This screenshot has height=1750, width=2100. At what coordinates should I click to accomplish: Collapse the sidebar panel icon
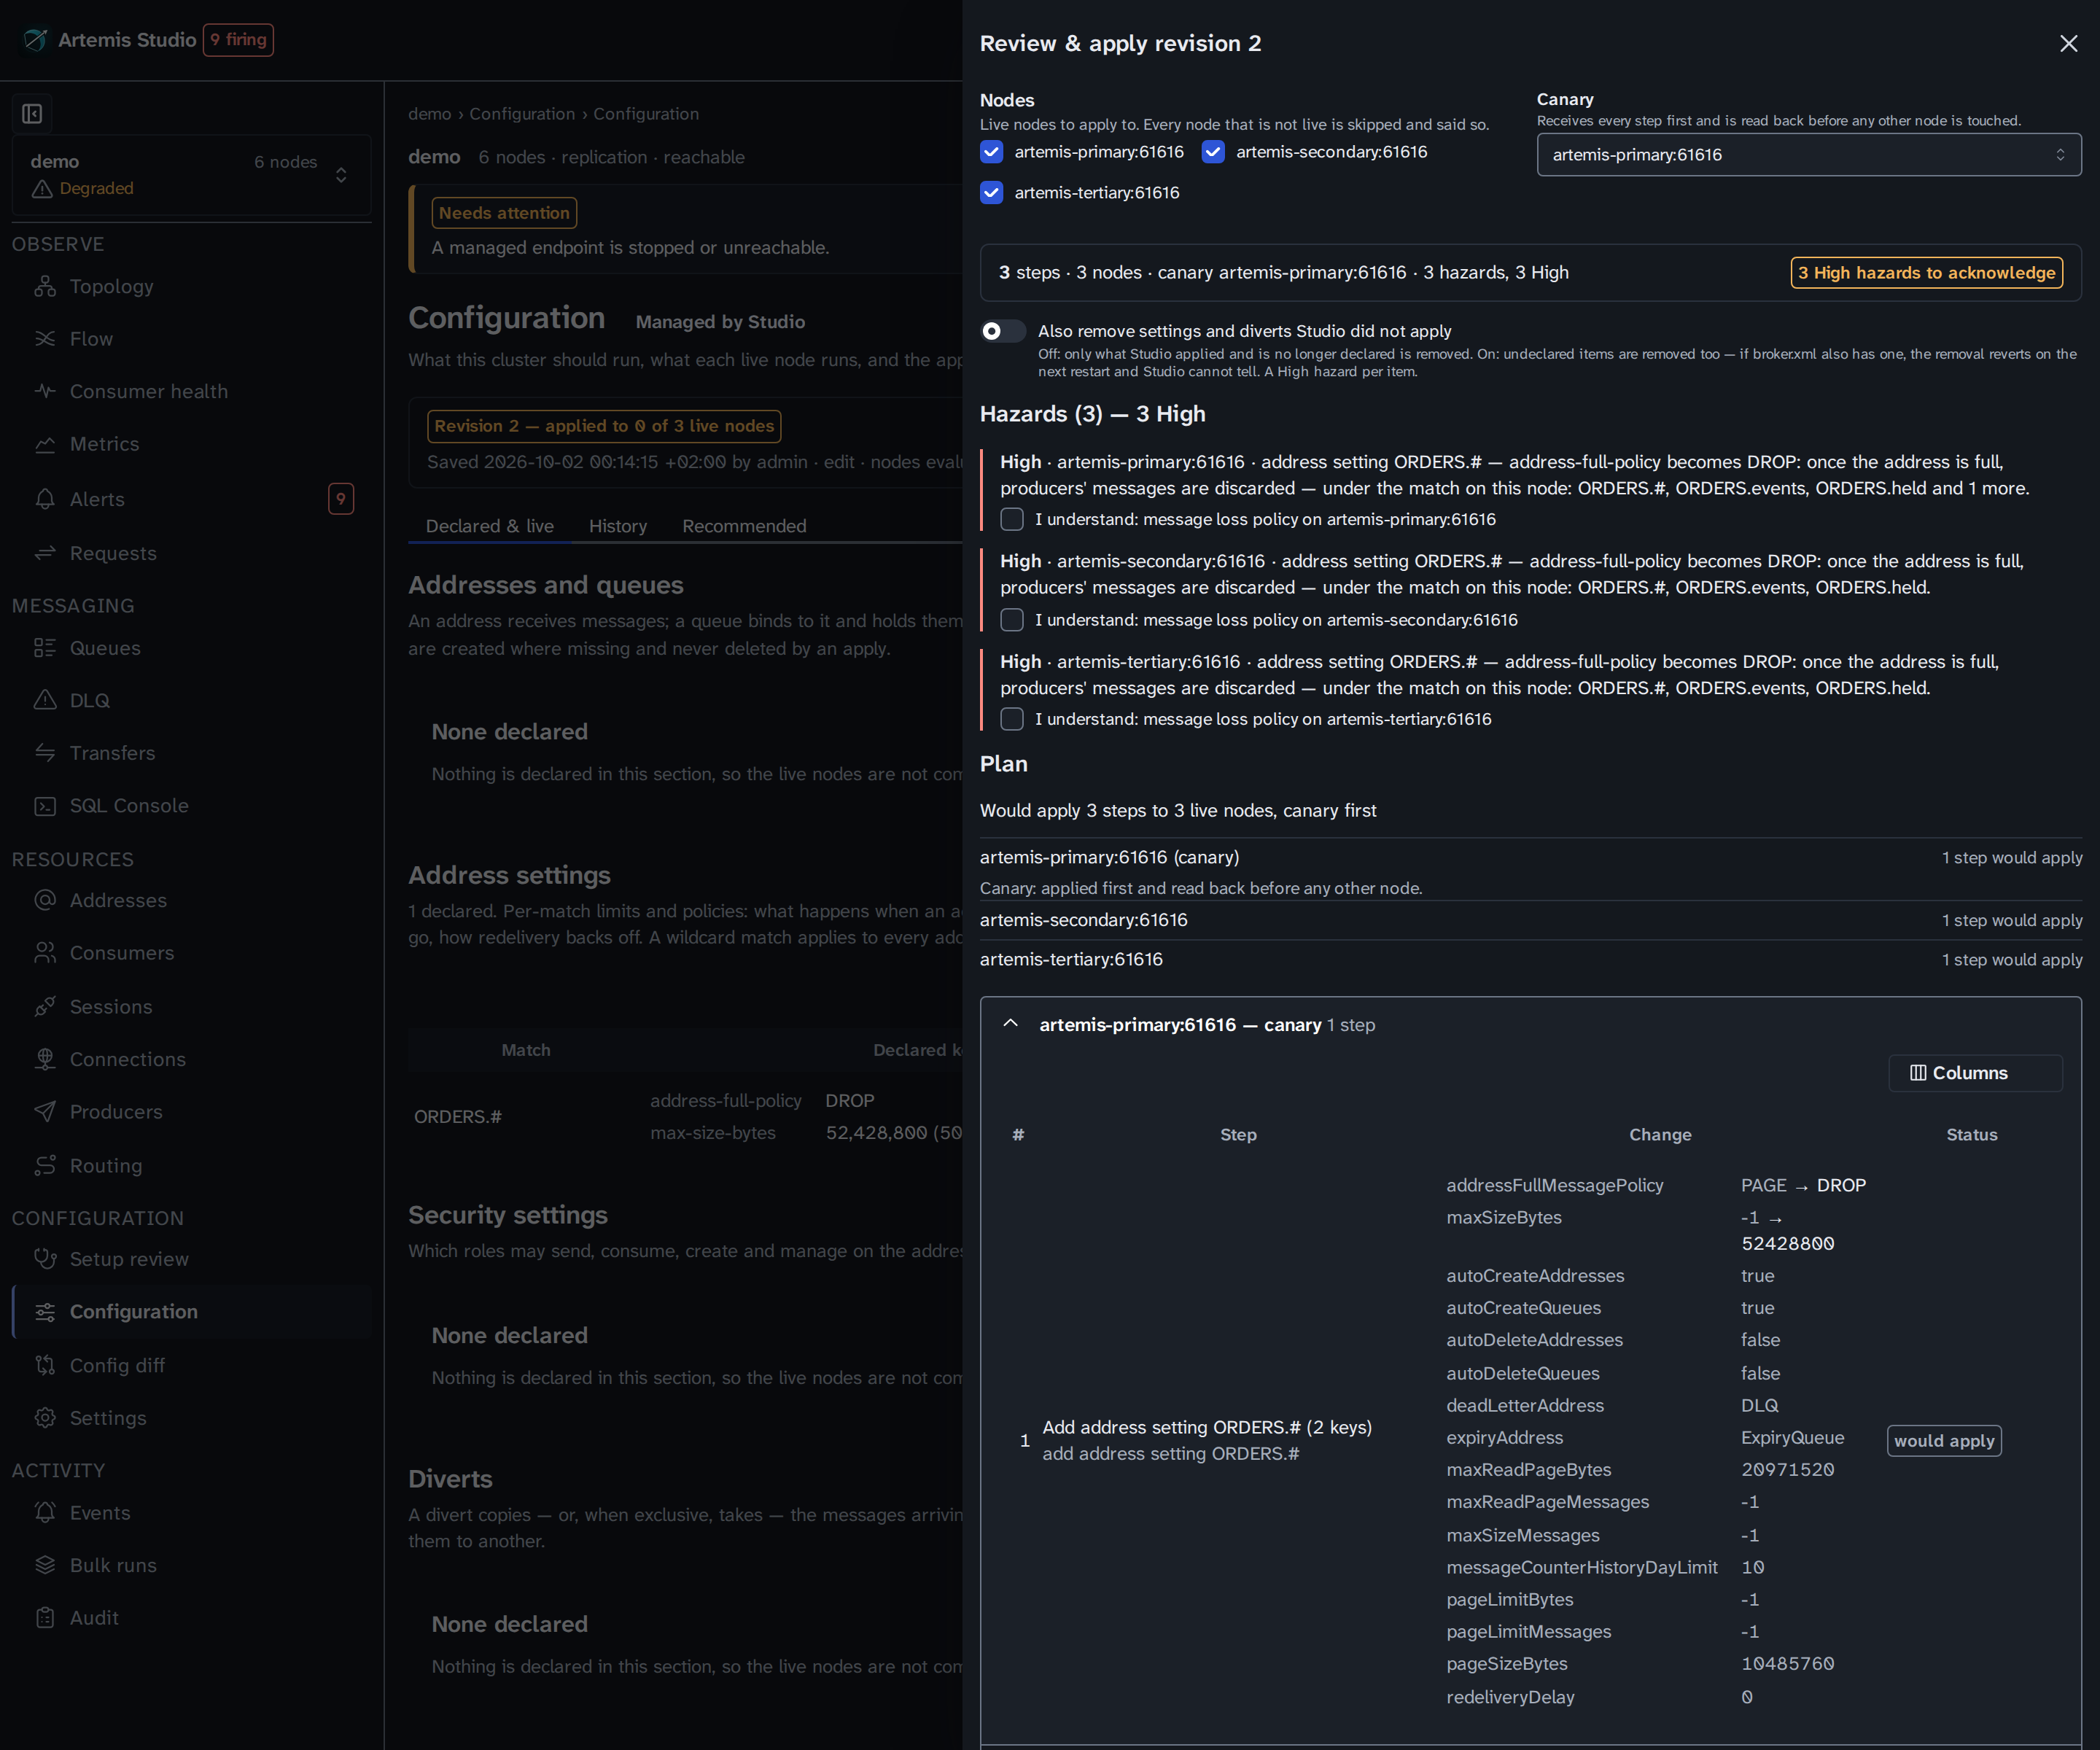click(32, 114)
